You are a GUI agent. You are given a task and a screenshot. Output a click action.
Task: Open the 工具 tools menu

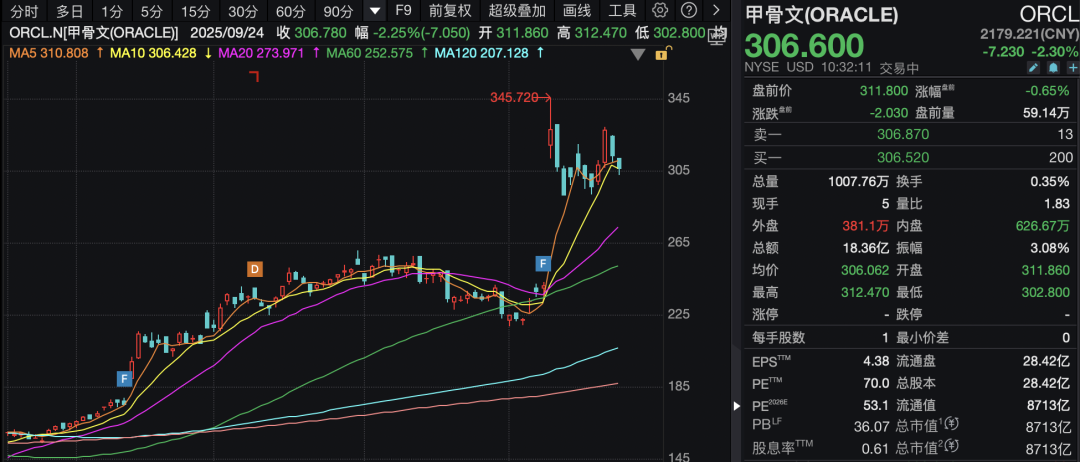(623, 10)
